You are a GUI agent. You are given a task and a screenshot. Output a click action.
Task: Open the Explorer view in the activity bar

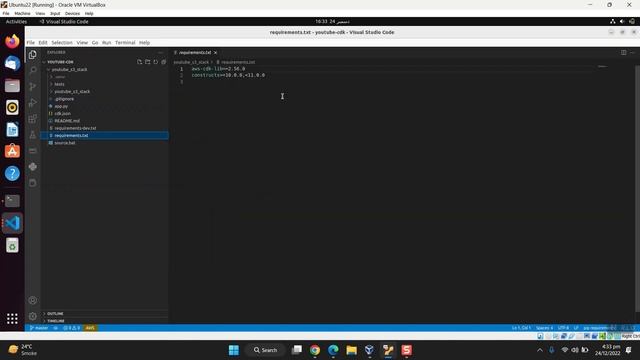tap(33, 55)
